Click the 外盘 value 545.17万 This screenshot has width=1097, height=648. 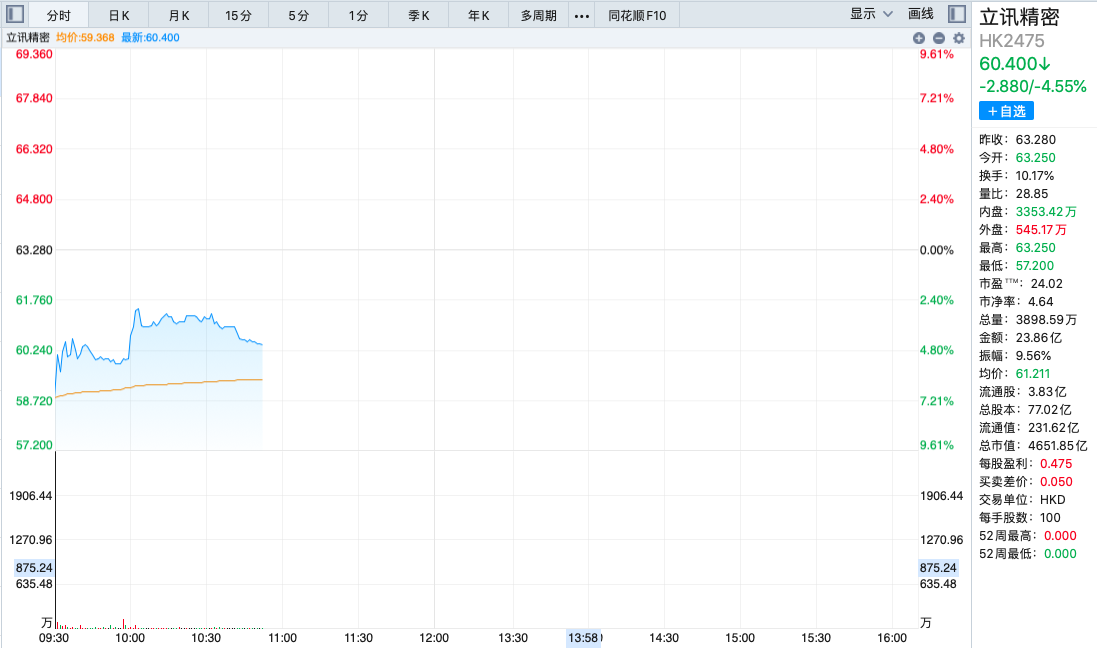(x=1042, y=230)
